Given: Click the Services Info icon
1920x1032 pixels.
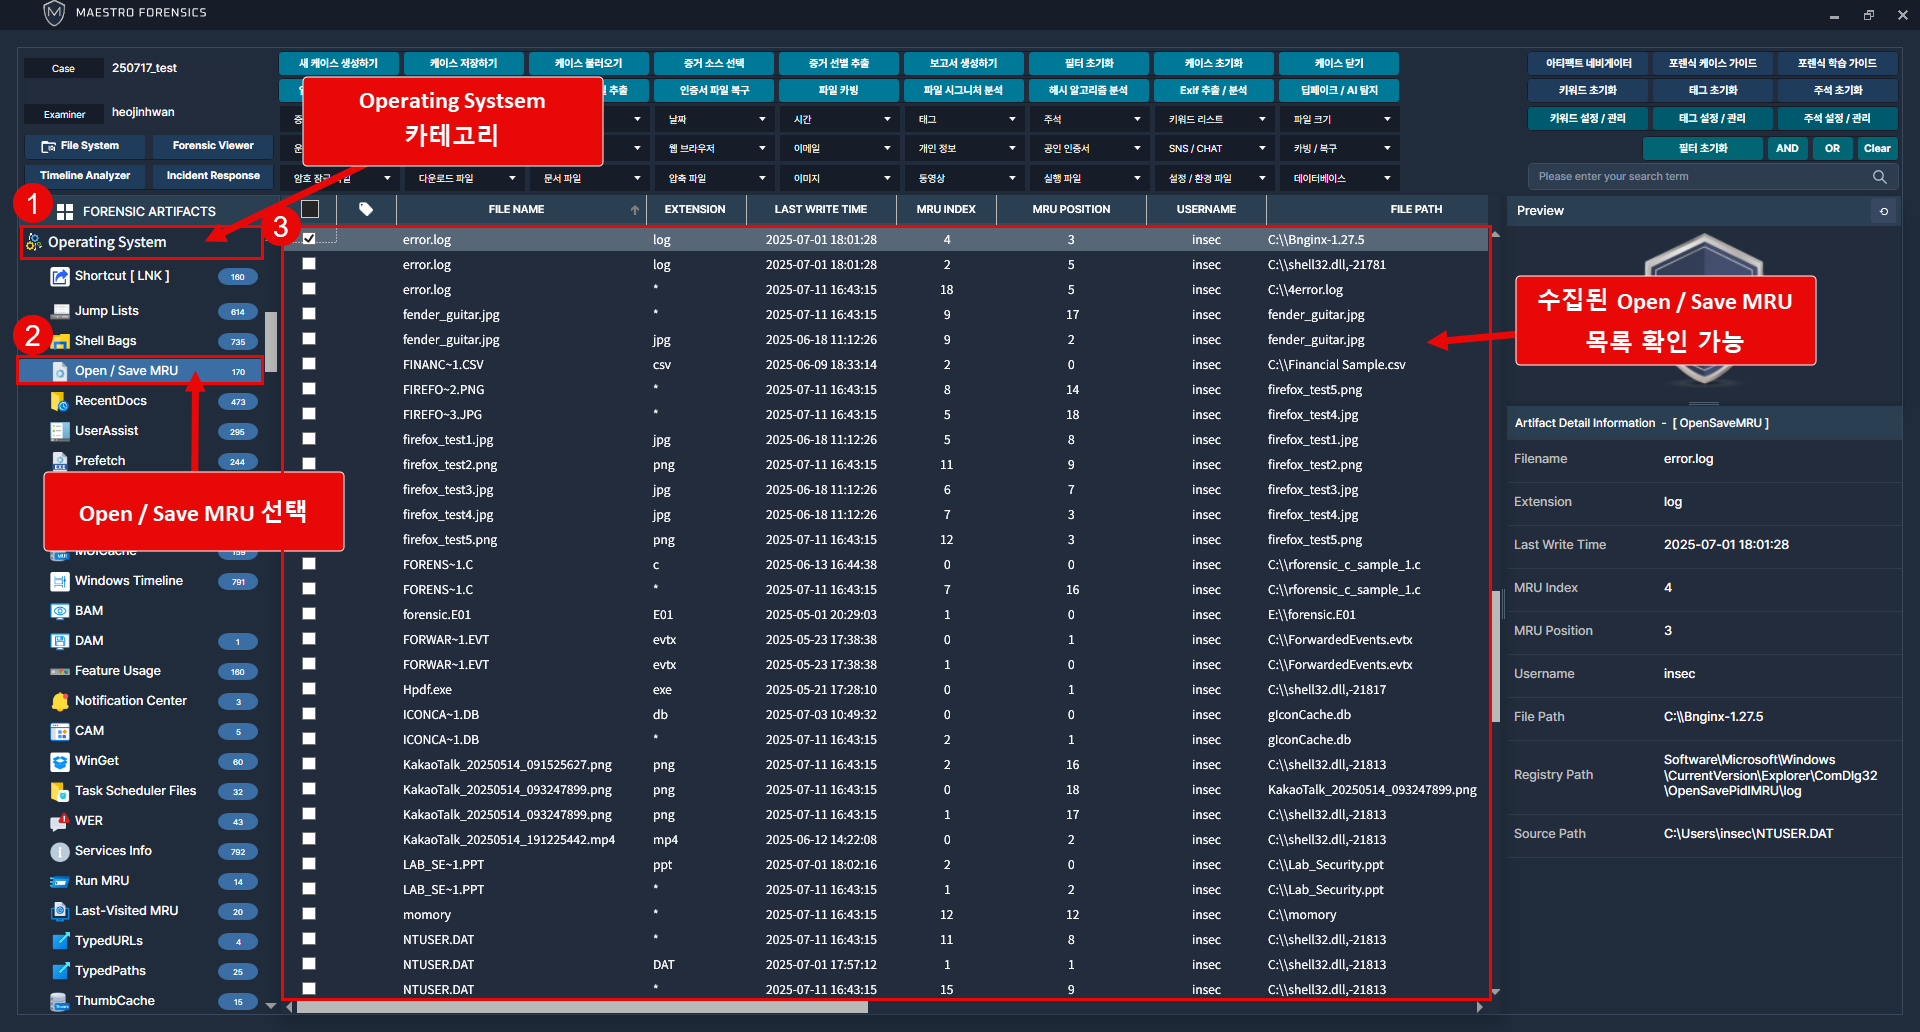Looking at the screenshot, I should (x=60, y=851).
